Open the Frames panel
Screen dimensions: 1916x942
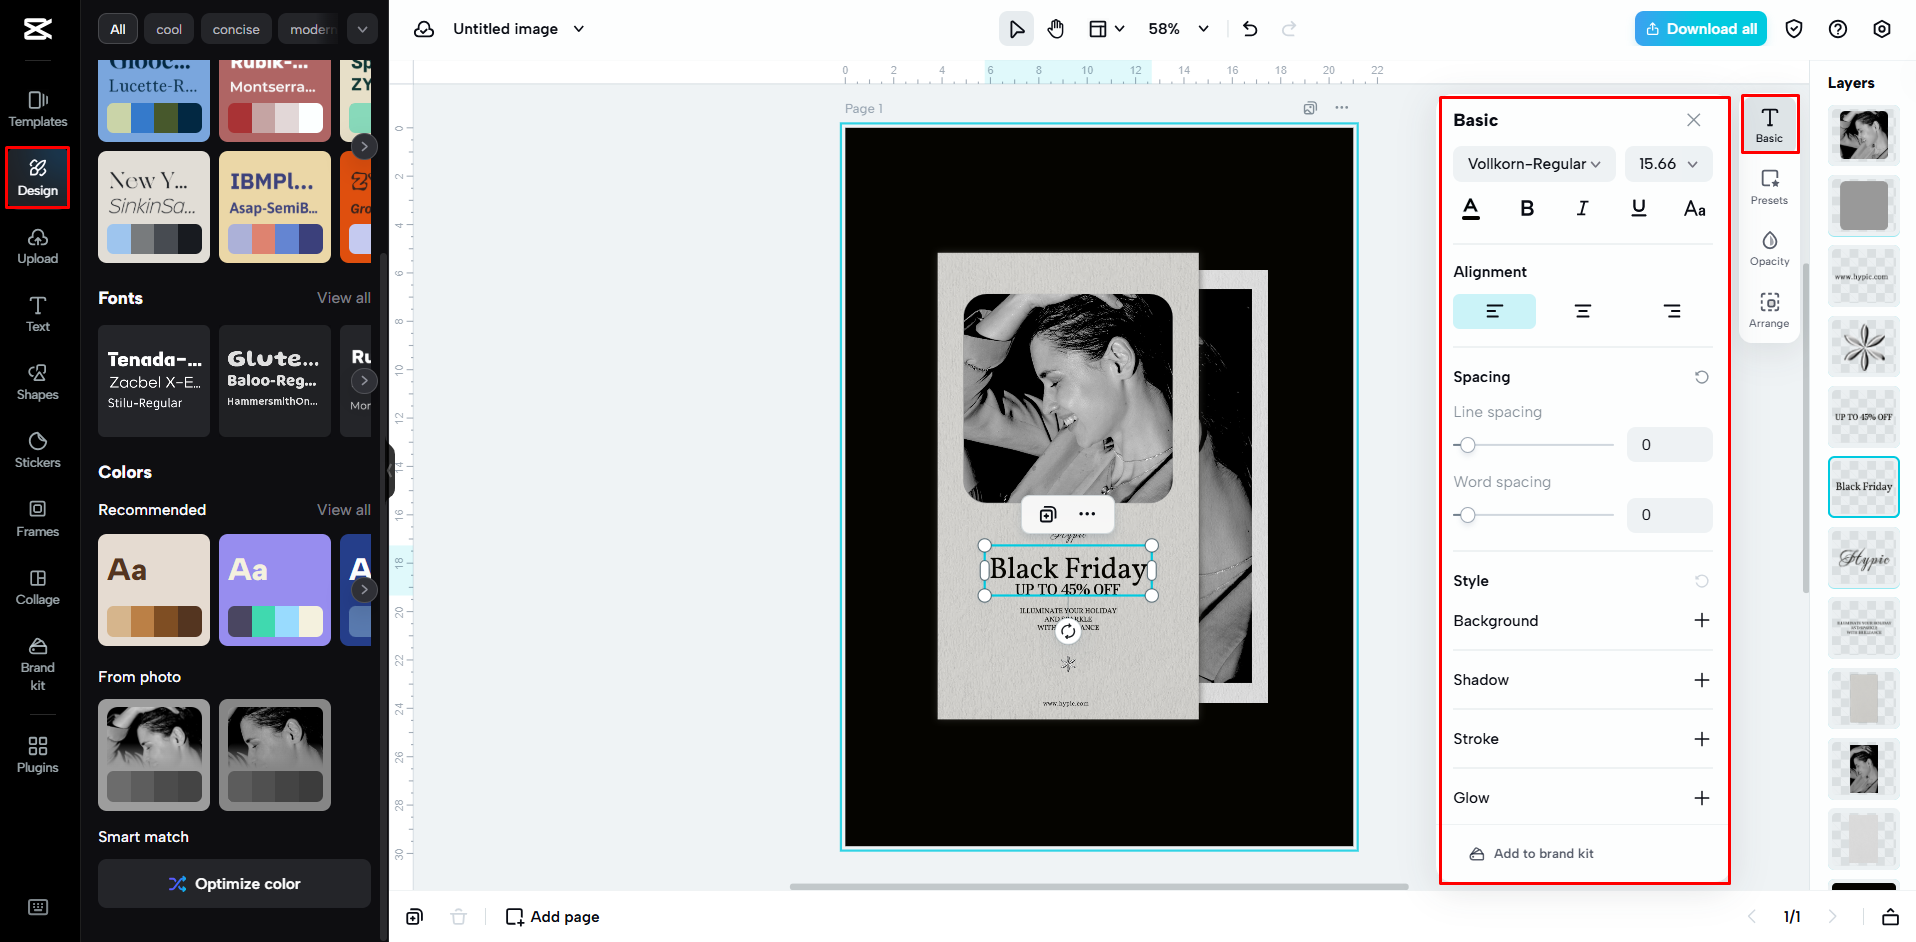coord(37,518)
